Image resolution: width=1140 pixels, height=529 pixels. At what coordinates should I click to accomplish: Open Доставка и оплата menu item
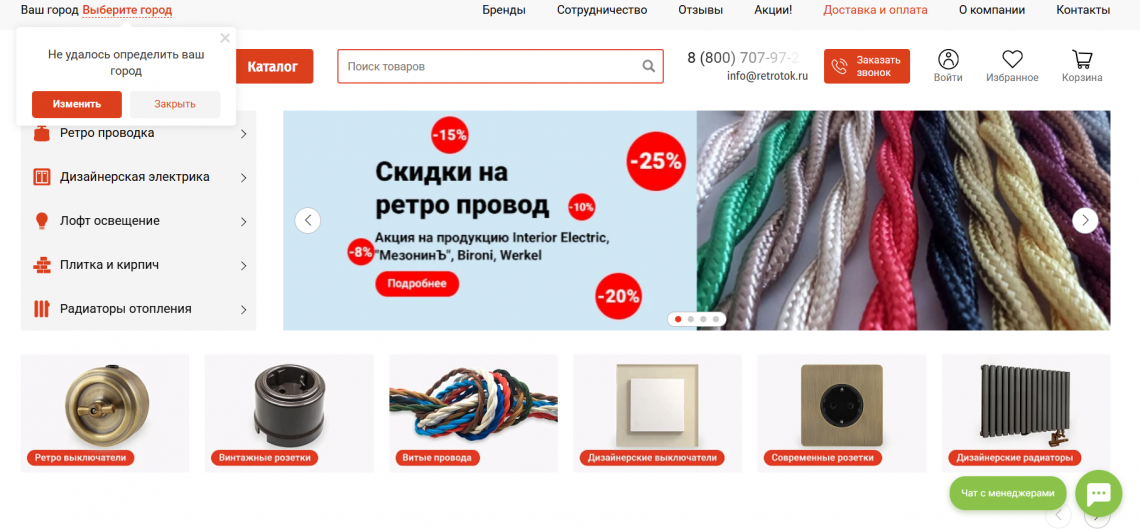875,10
